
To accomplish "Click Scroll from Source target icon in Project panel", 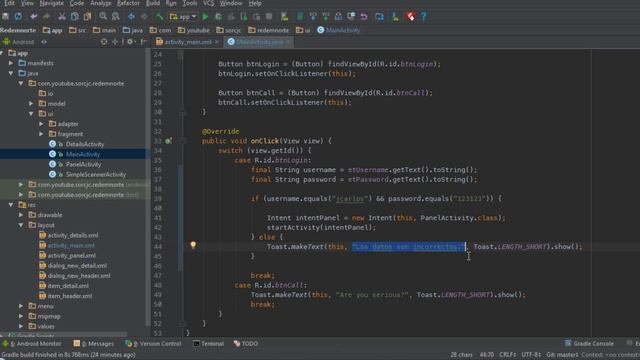I will [104, 42].
